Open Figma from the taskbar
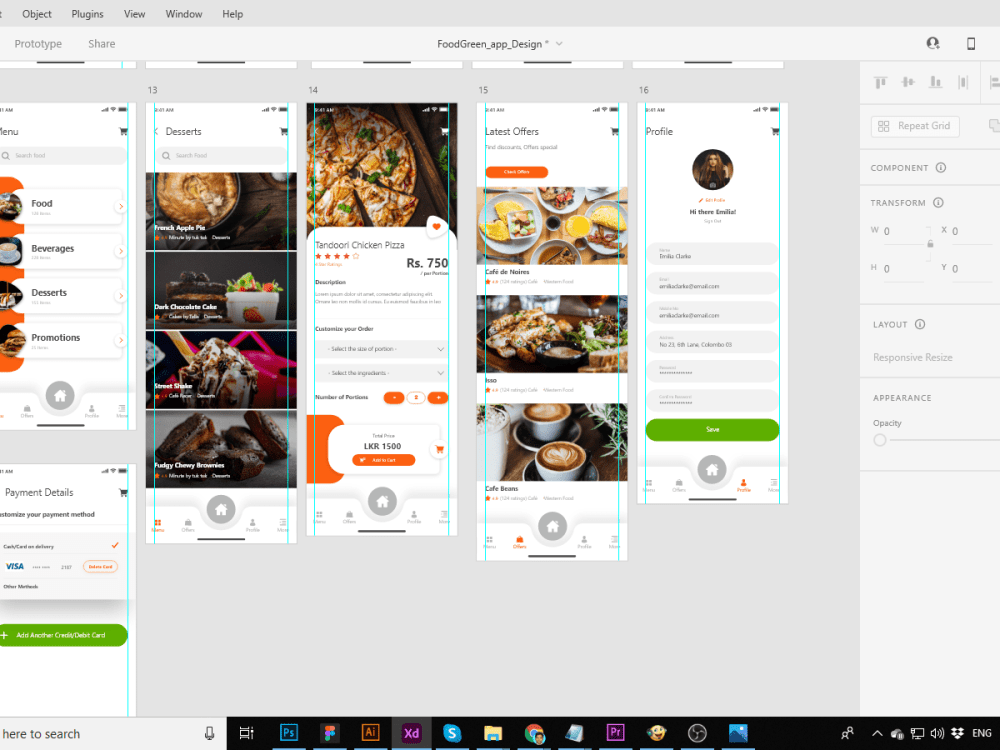Image resolution: width=1000 pixels, height=750 pixels. point(330,733)
